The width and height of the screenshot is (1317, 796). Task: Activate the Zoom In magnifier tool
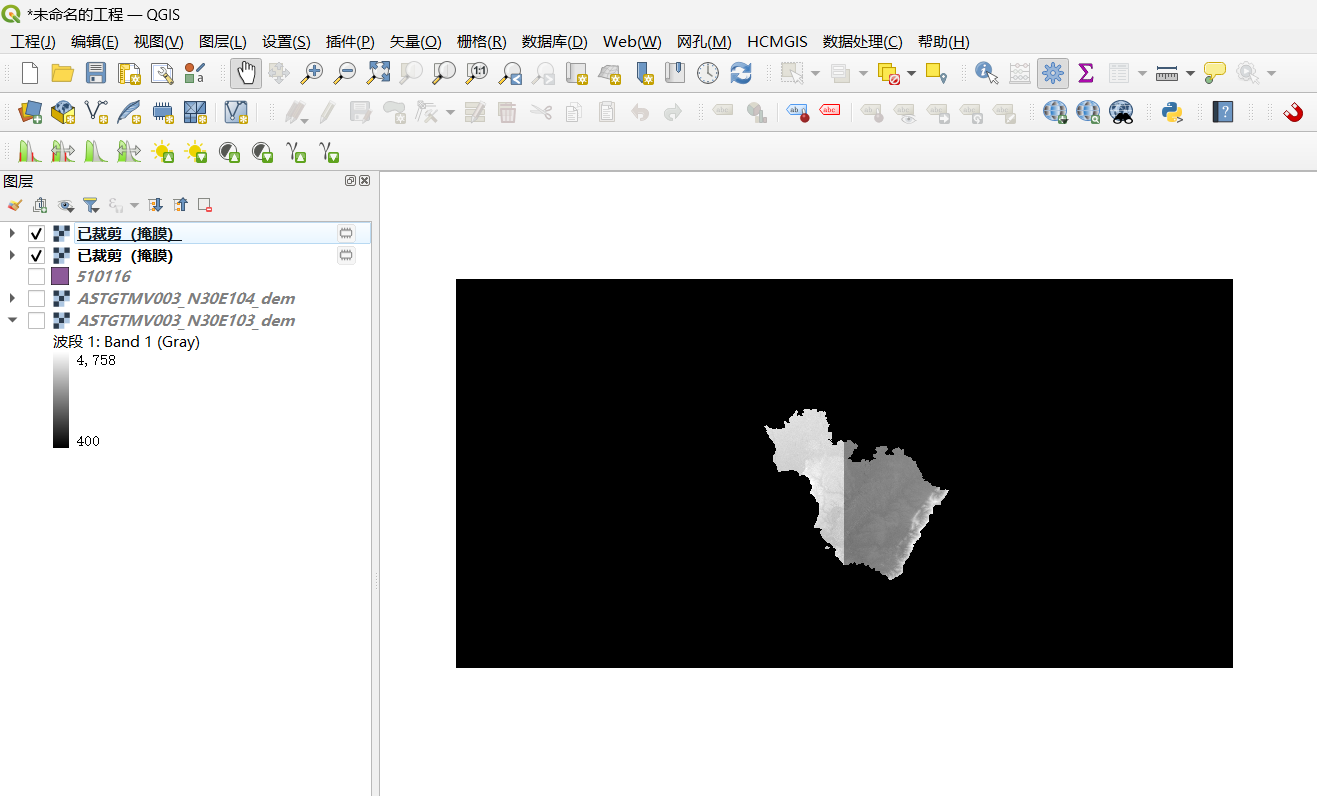coord(312,73)
